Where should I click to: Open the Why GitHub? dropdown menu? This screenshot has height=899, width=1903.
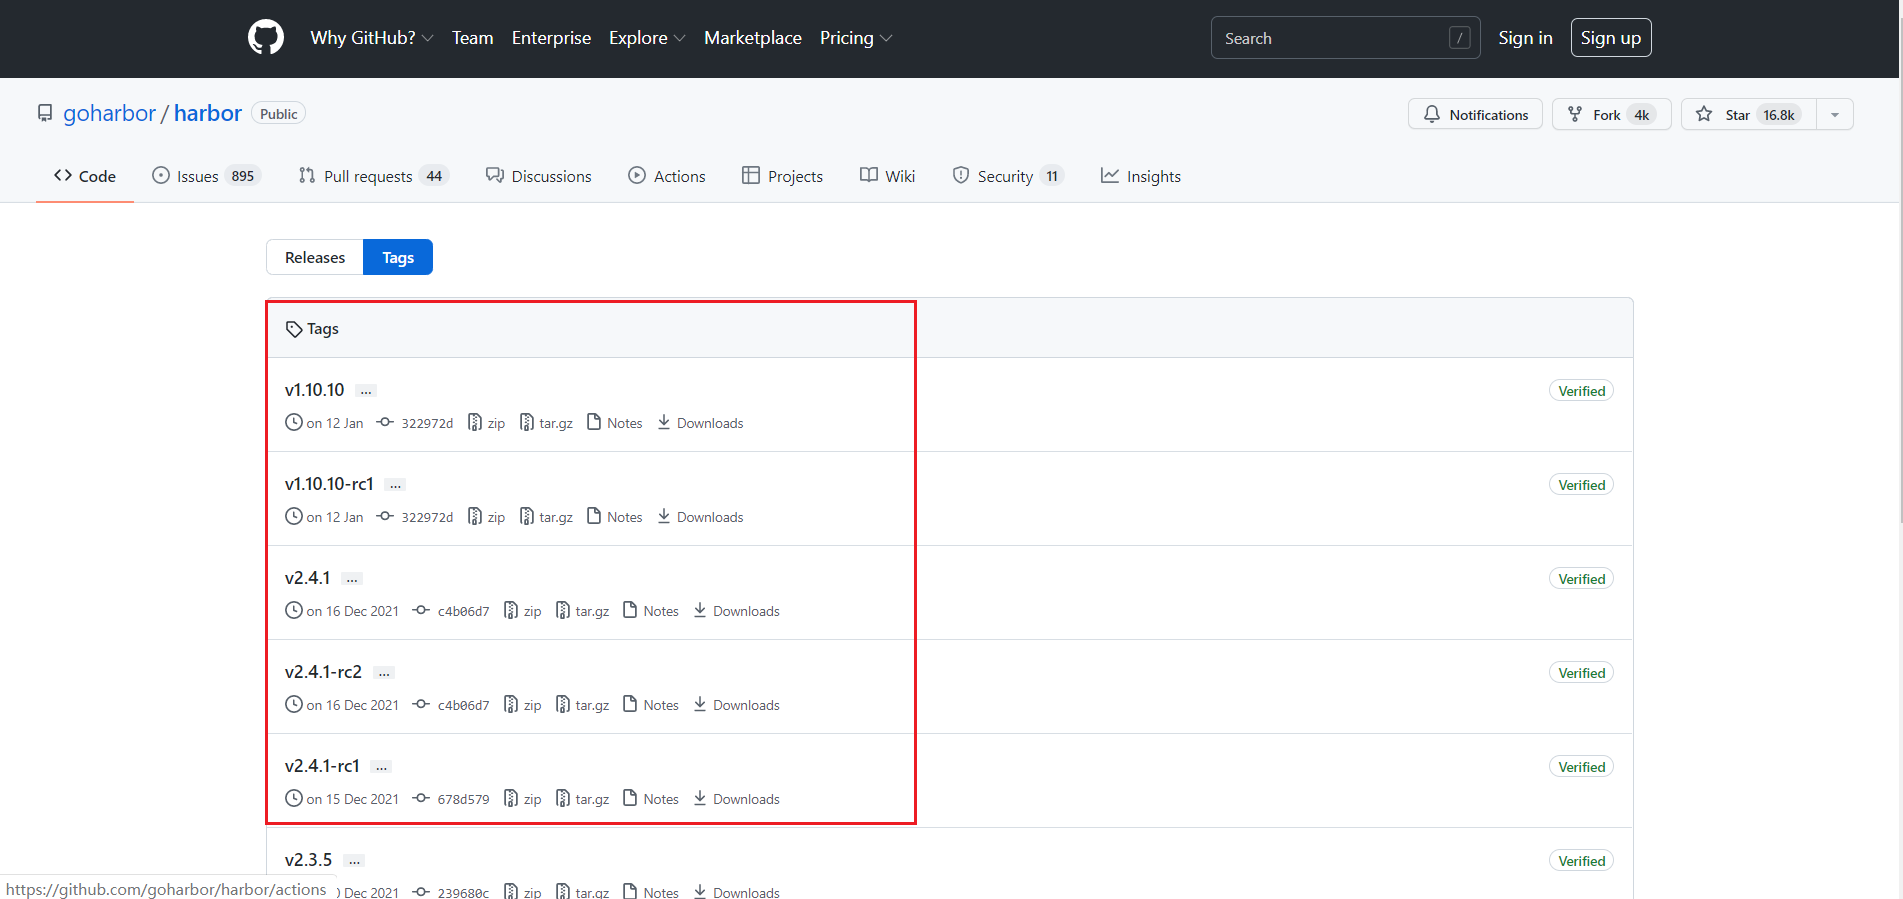click(371, 38)
